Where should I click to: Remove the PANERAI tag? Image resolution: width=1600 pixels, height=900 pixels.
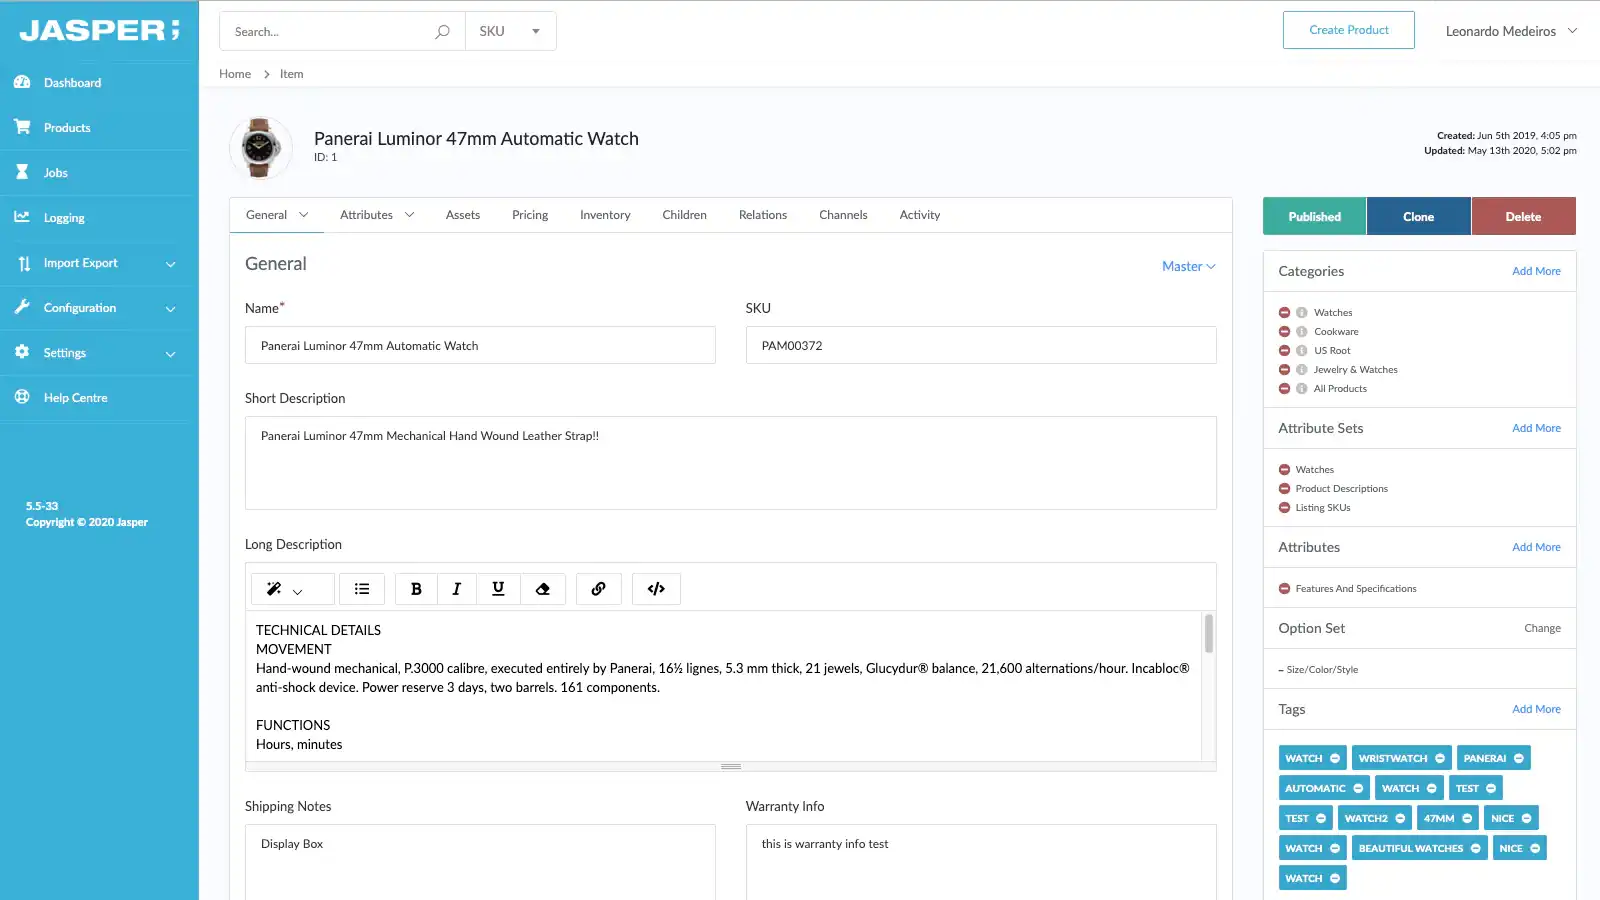(1516, 757)
